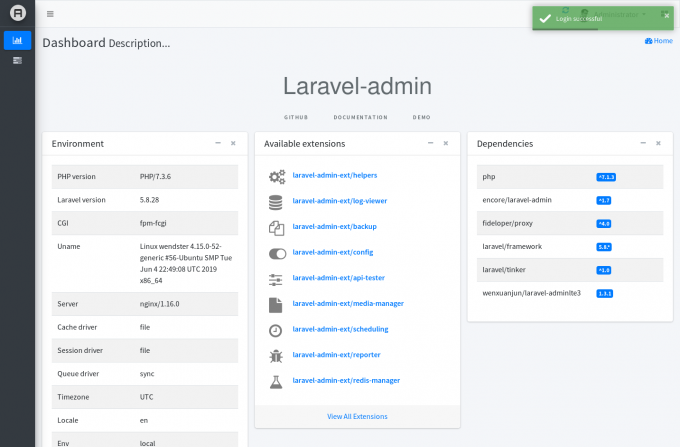
Task: Click the file icon for media-manager
Action: click(x=275, y=305)
